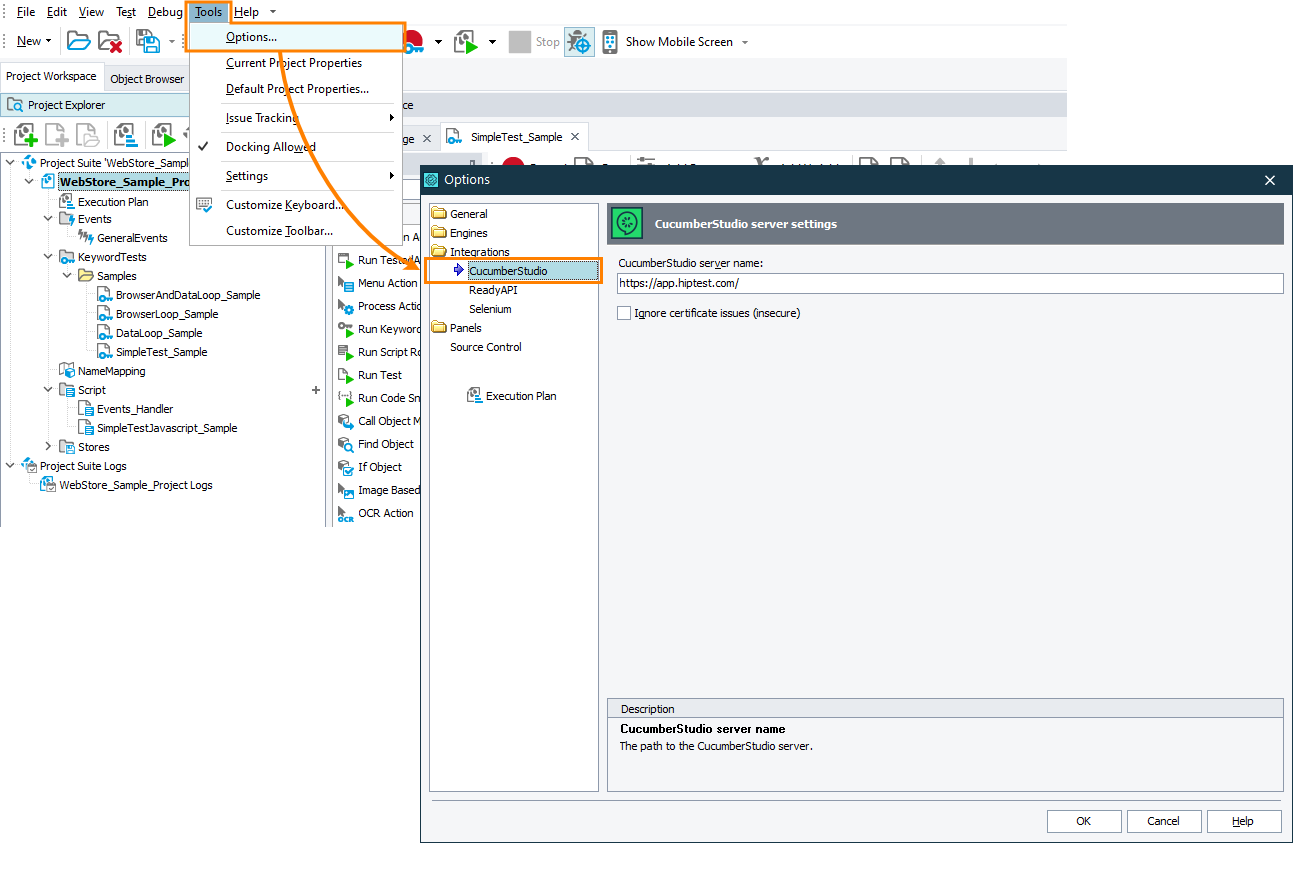Toggle the Object Spy bug-target icon
1293x878 pixels.
tap(579, 42)
